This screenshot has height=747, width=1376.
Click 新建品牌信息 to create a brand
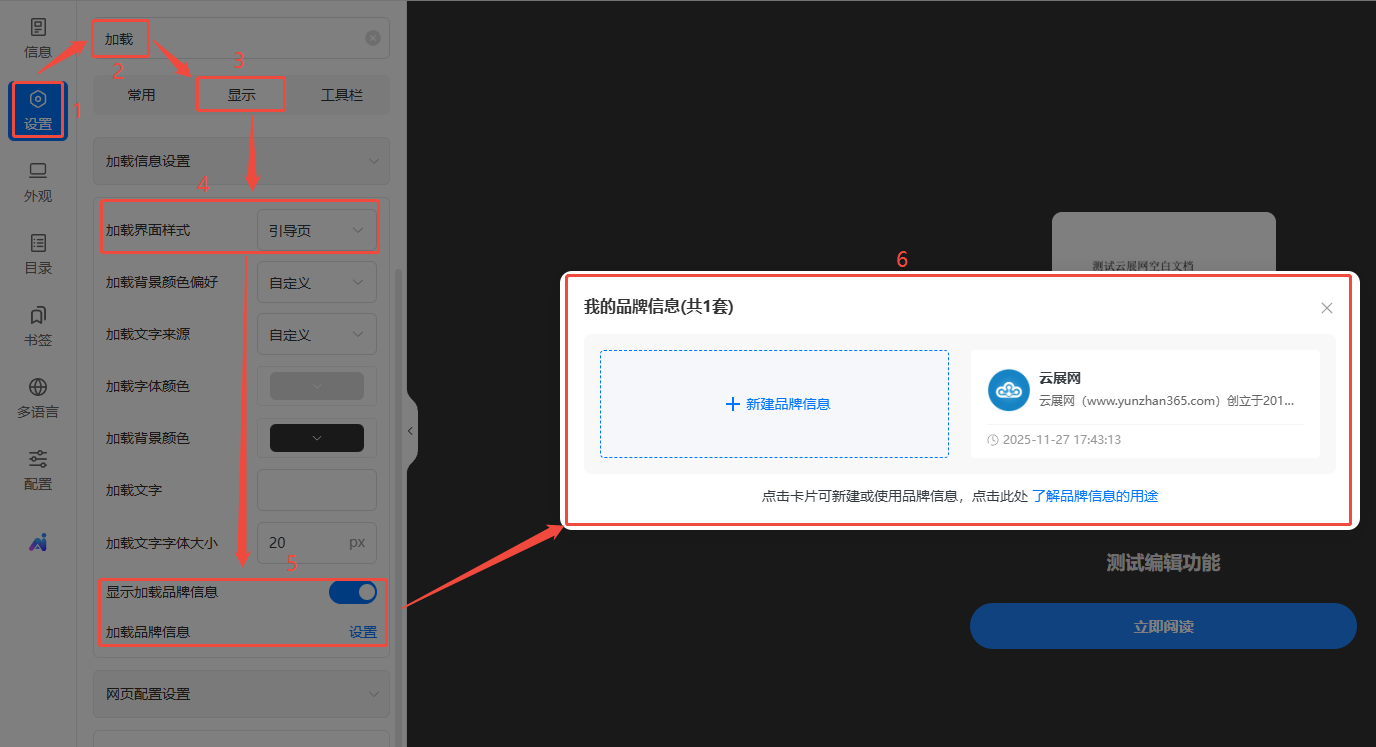tap(775, 404)
